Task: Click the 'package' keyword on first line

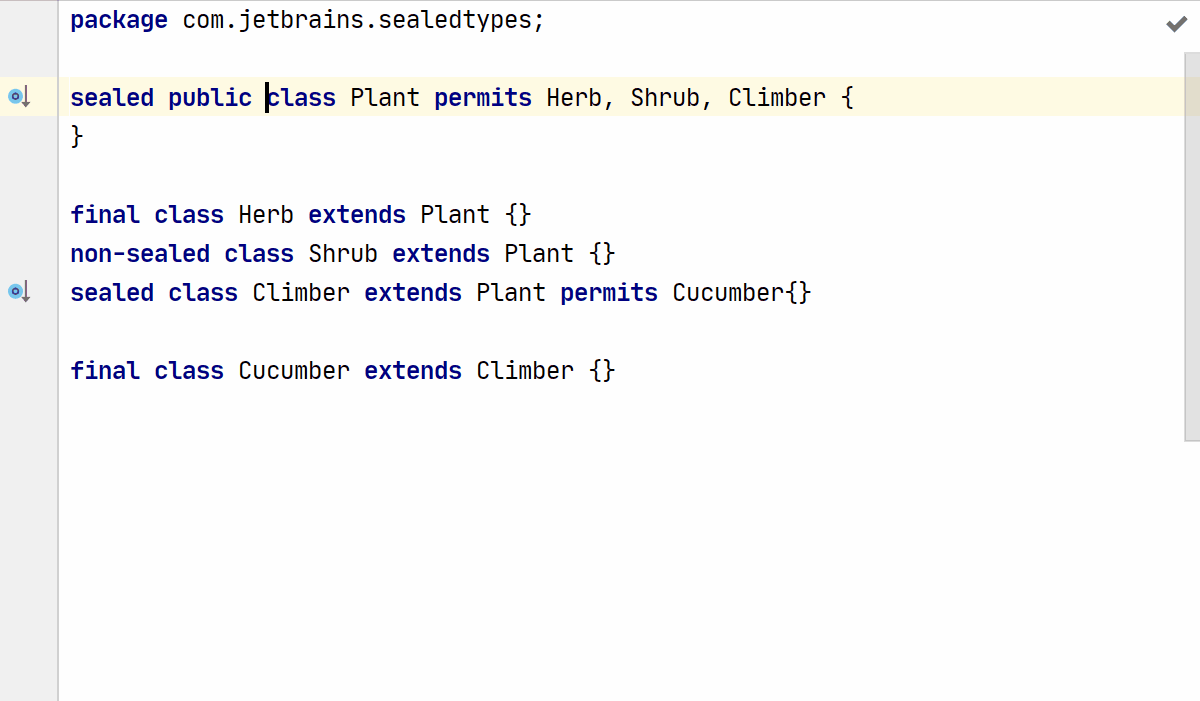Action: (x=119, y=20)
